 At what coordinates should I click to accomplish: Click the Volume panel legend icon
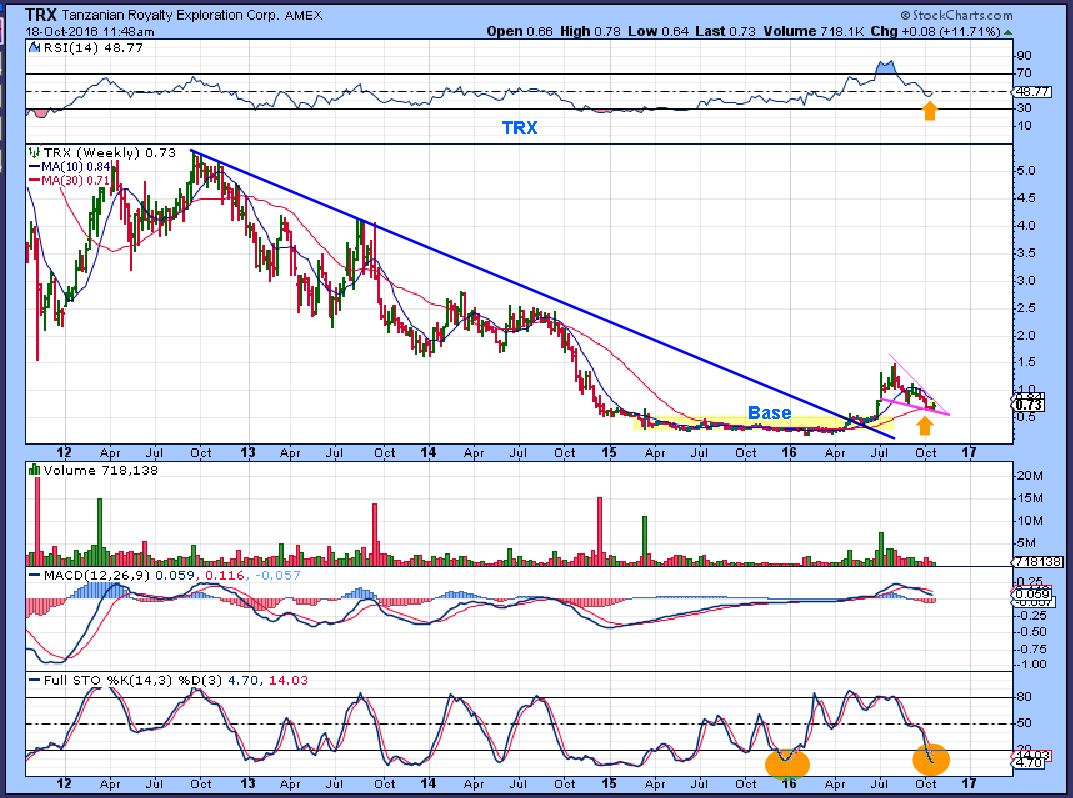(33, 470)
